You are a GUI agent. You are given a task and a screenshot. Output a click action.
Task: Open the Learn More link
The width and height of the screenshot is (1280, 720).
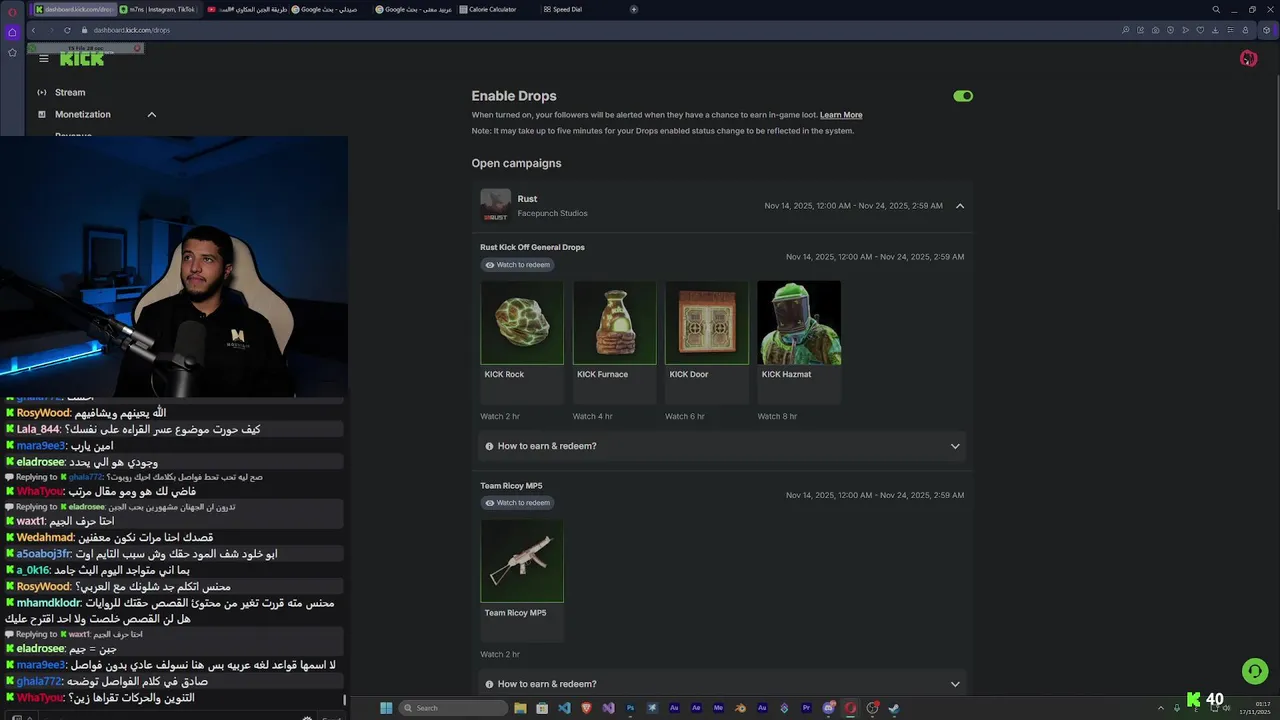coord(841,115)
